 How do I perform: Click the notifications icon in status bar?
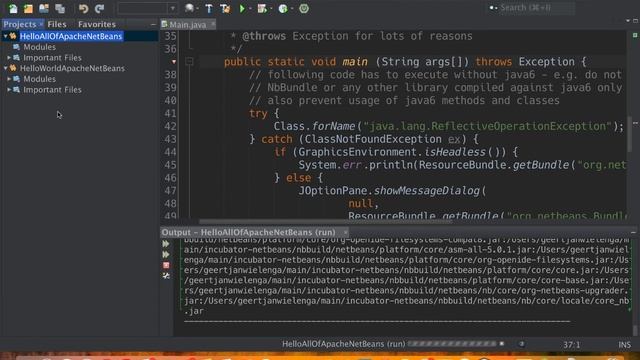(x=521, y=344)
